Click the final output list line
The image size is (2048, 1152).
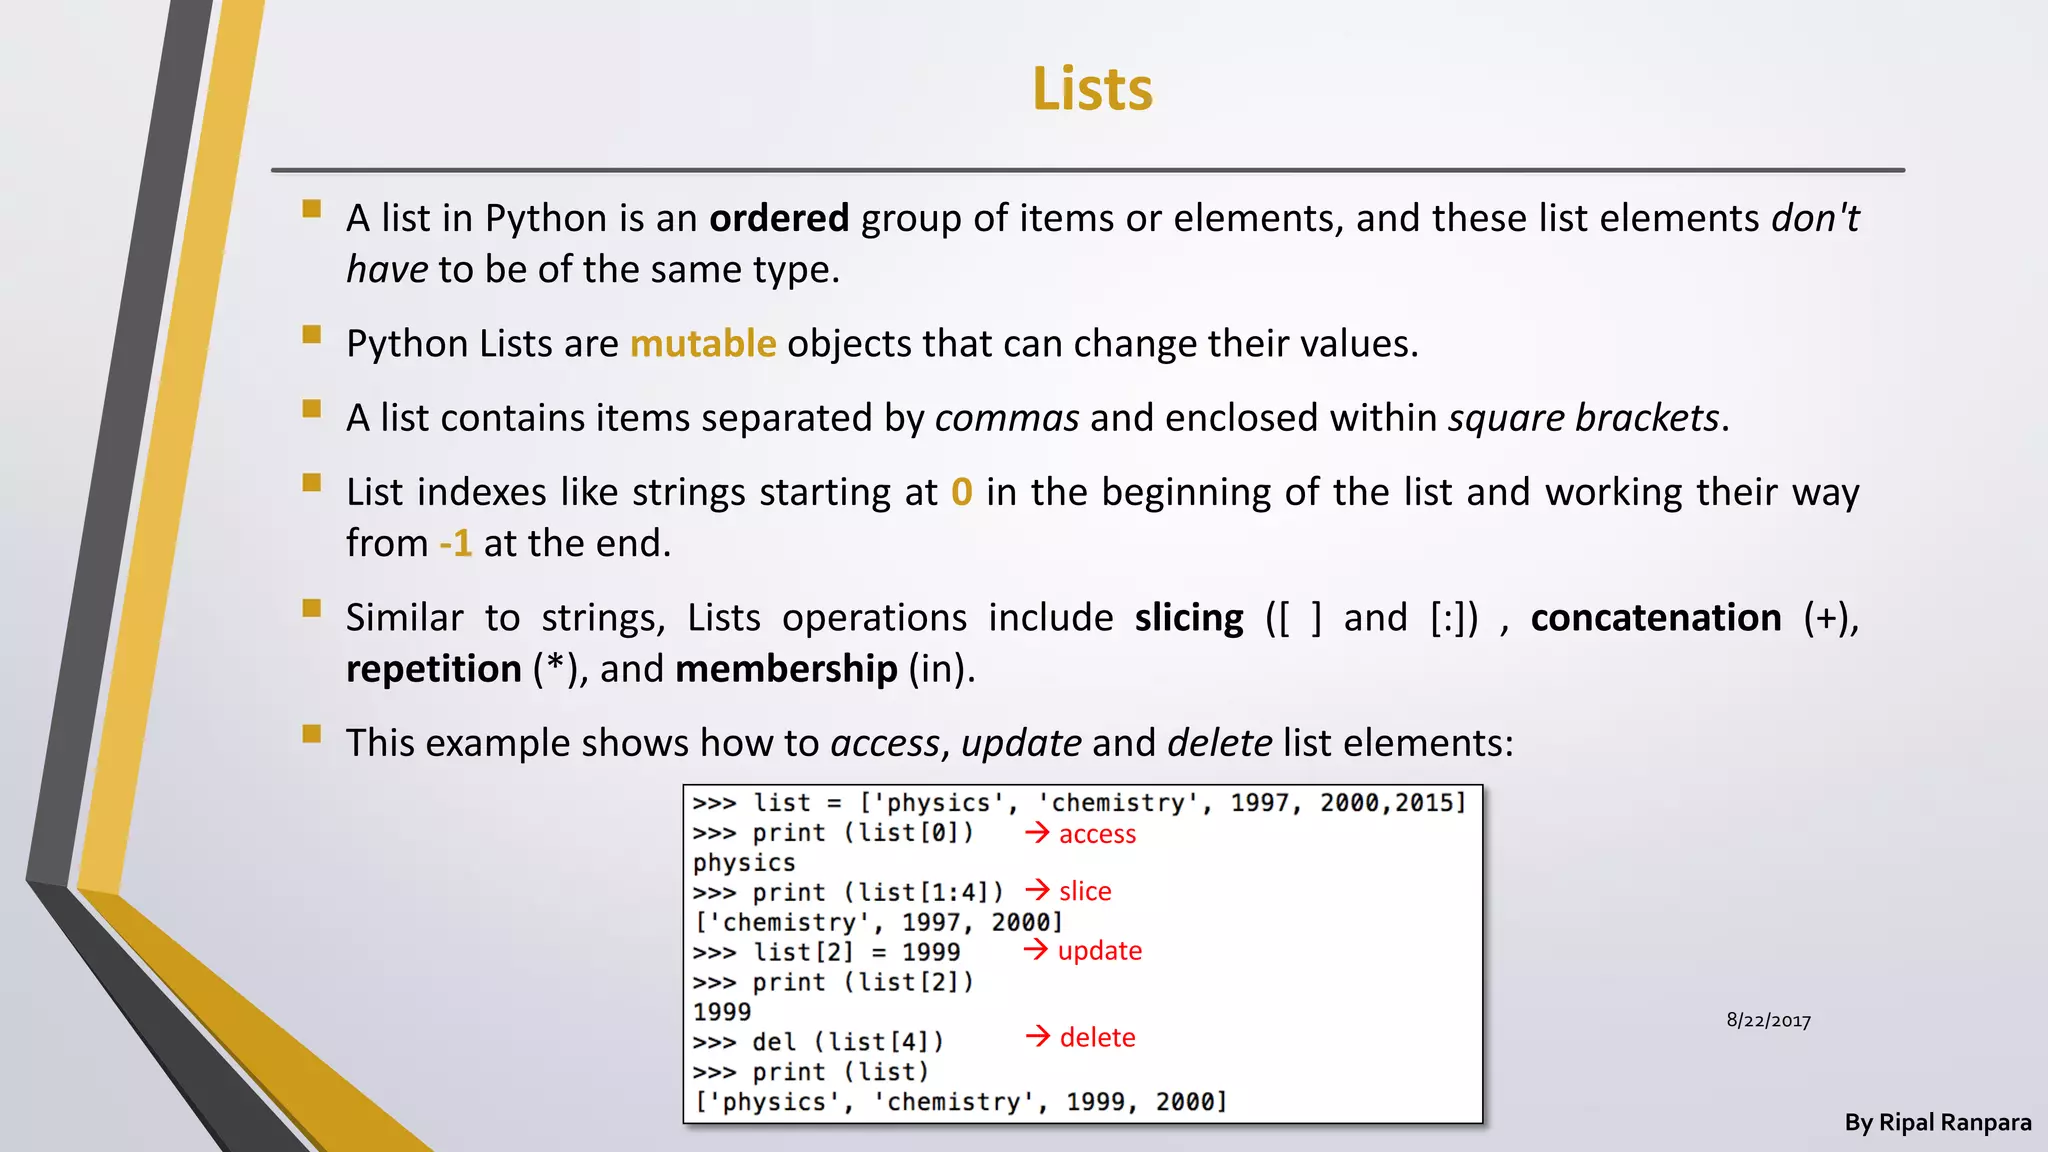pyautogui.click(x=960, y=1102)
